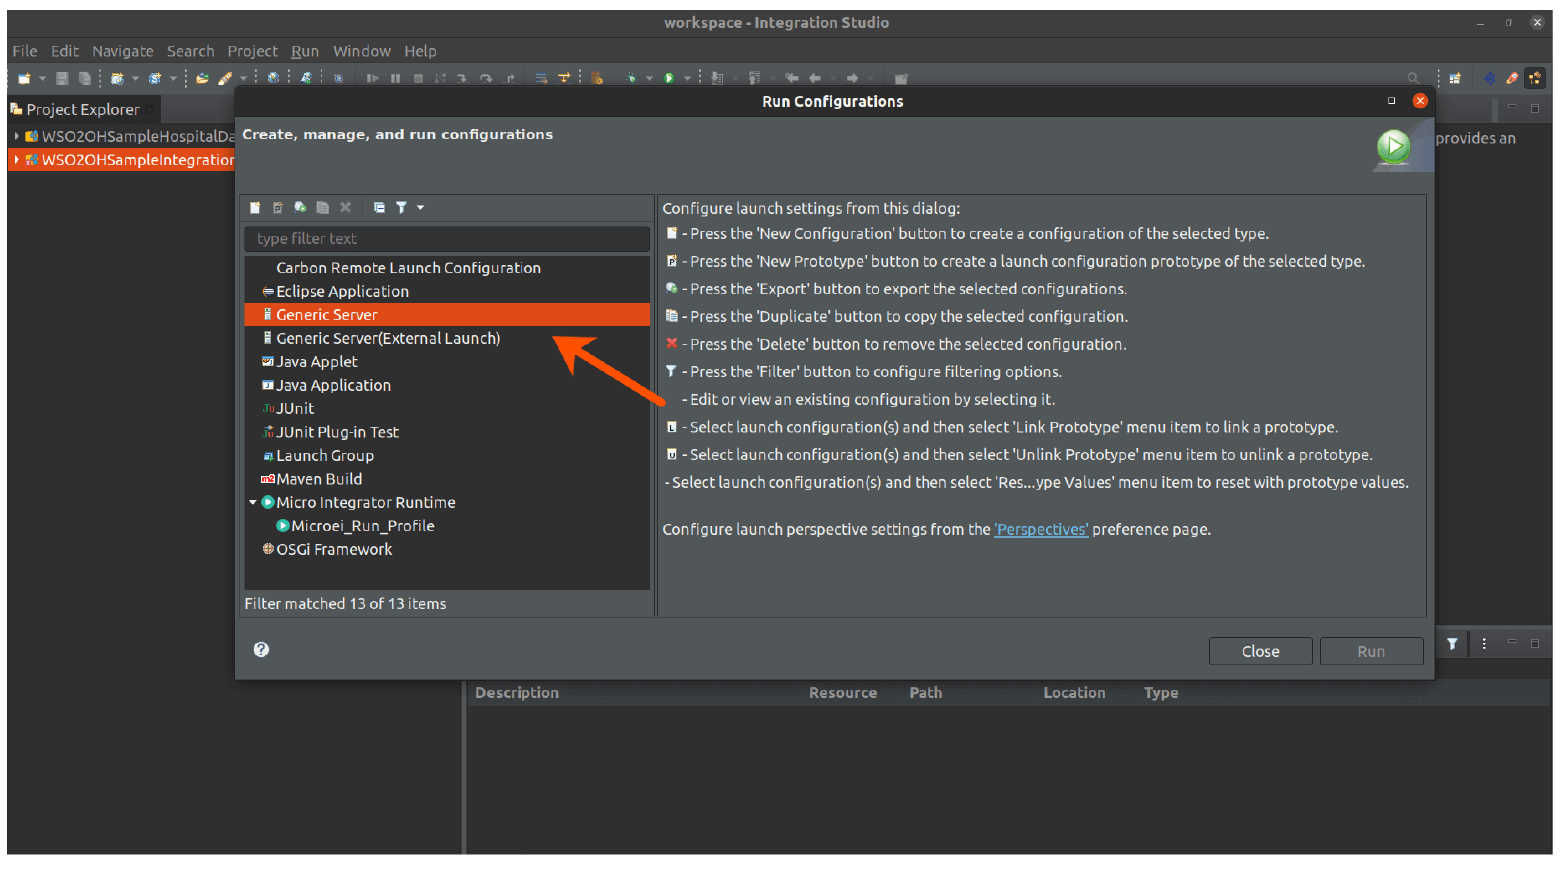Image resolution: width=1563 pixels, height=874 pixels.
Task: Click the Close button in dialog
Action: coord(1260,651)
